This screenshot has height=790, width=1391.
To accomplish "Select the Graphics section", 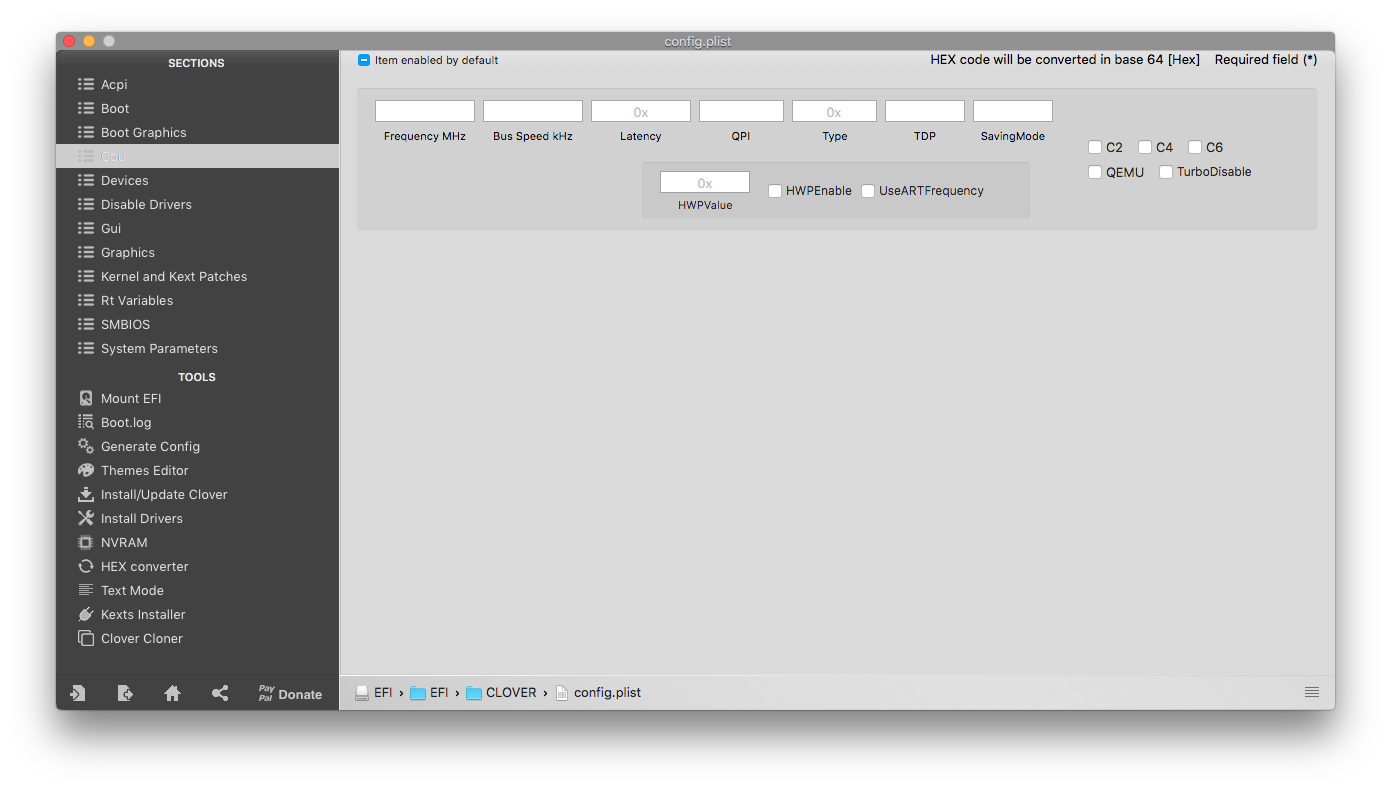I will pyautogui.click(x=197, y=252).
